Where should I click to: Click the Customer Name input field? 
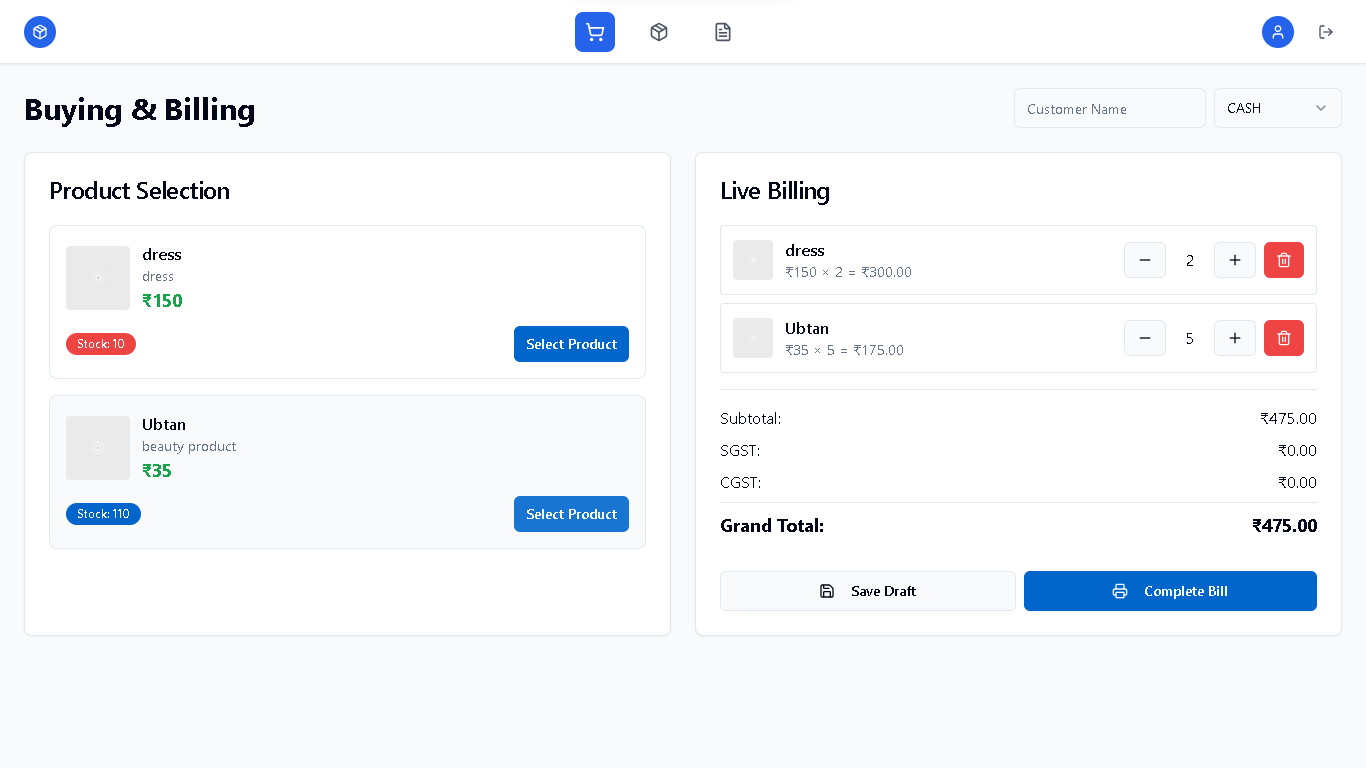[x=1109, y=107]
